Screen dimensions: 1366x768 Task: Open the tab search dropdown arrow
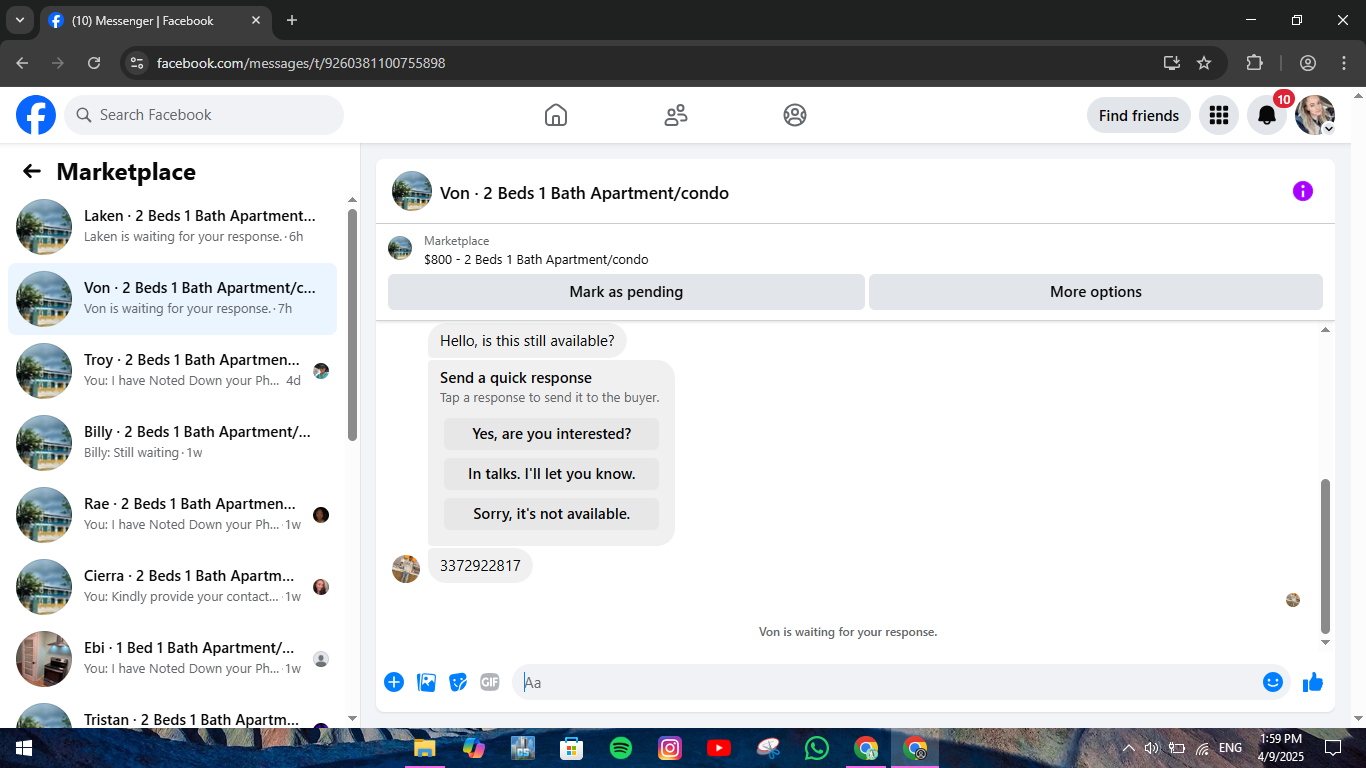coord(19,20)
